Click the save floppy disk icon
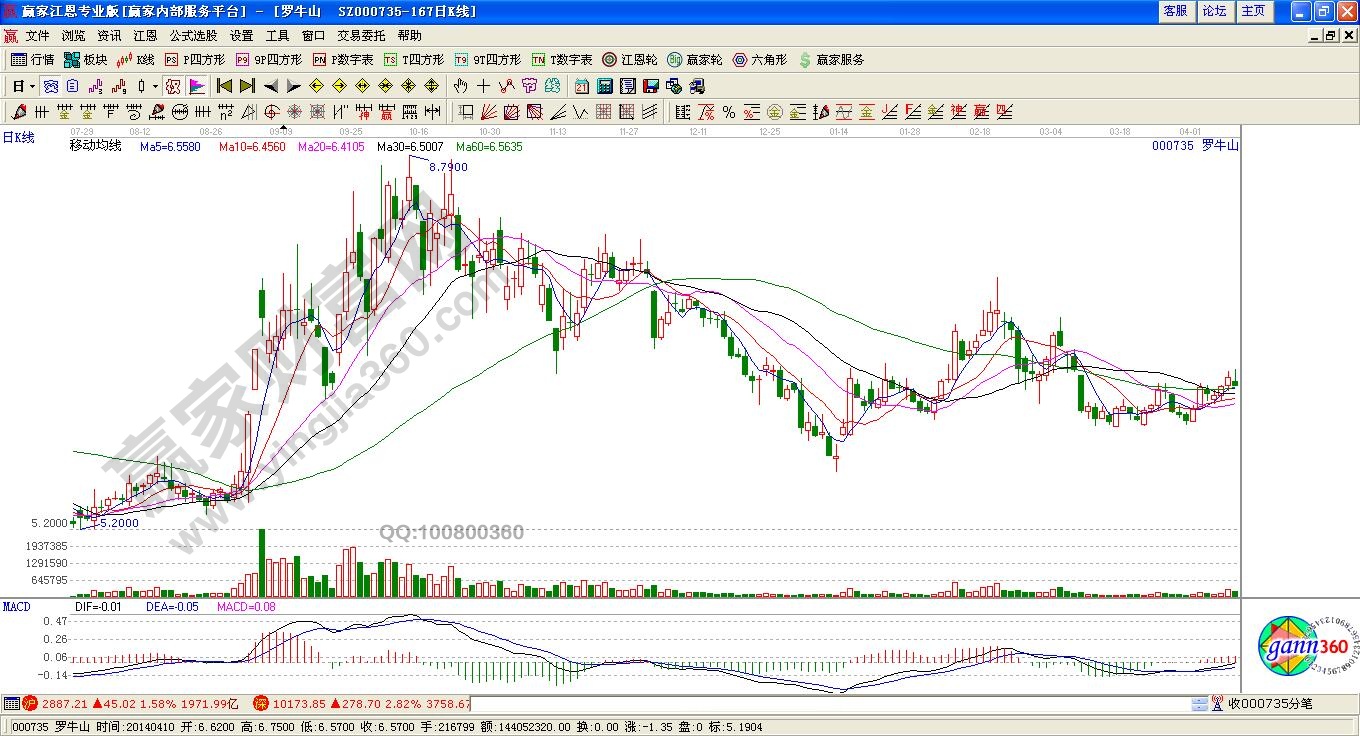 [x=650, y=86]
